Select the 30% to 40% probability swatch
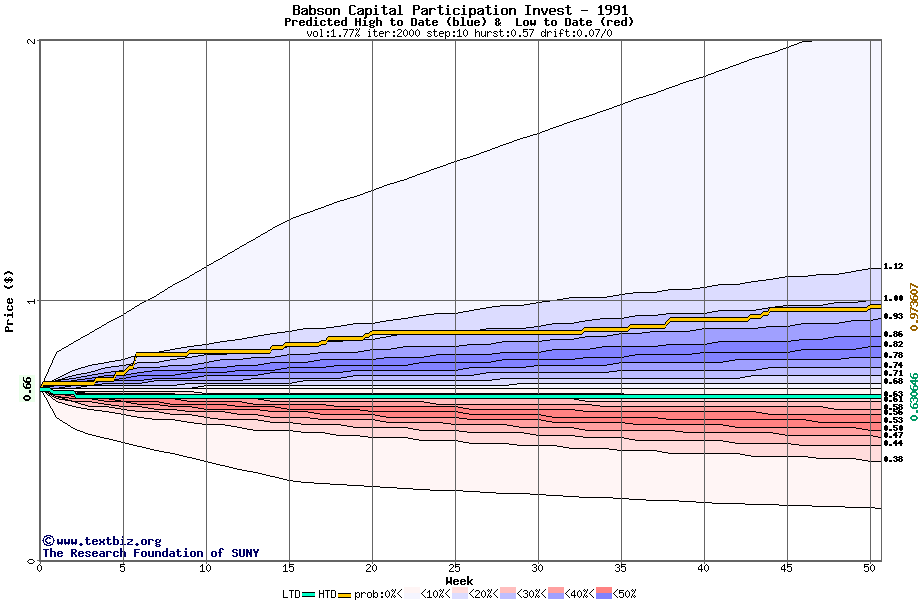Screen dimensions: 920x600 pos(556,594)
